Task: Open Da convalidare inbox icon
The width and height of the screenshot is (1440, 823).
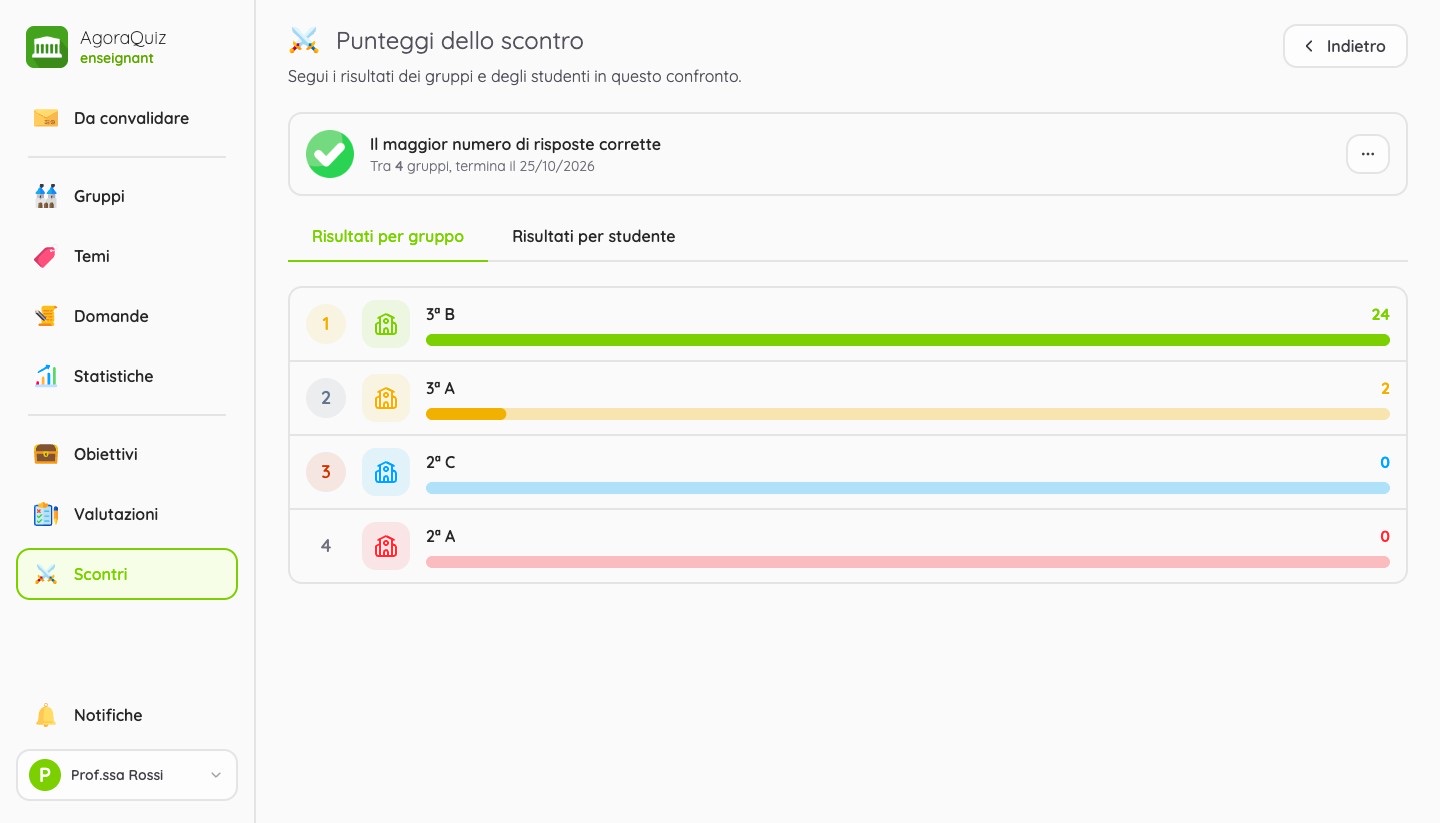Action: click(46, 118)
